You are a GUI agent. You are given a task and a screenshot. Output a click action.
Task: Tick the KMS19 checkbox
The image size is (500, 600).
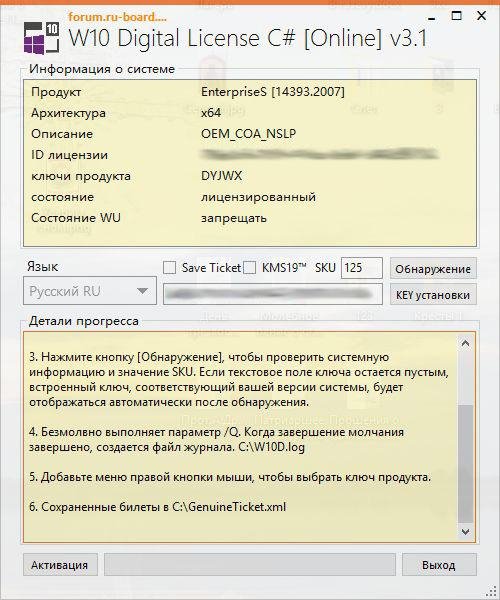coord(249,267)
